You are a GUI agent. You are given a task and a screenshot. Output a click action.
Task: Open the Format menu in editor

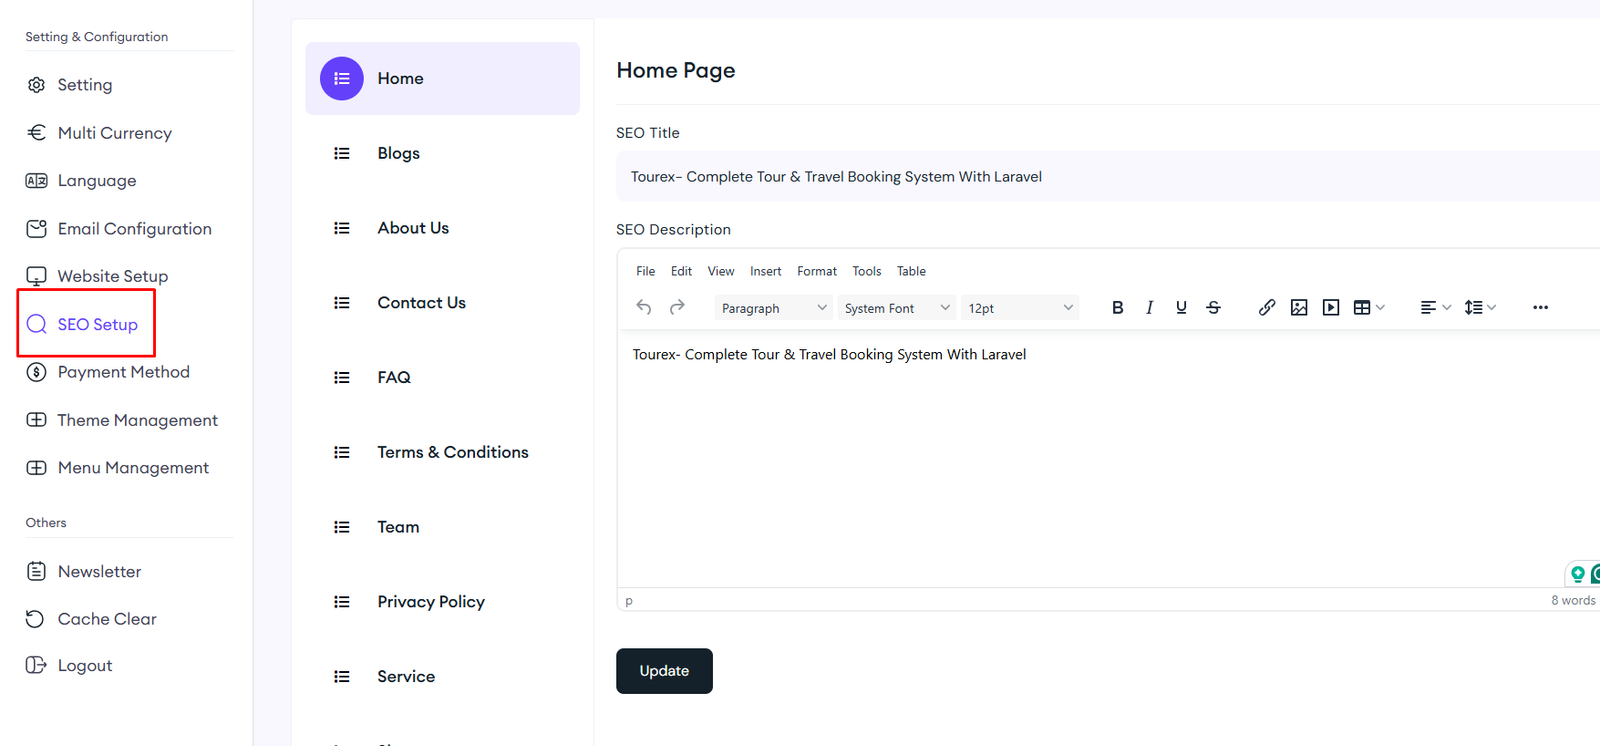816,271
